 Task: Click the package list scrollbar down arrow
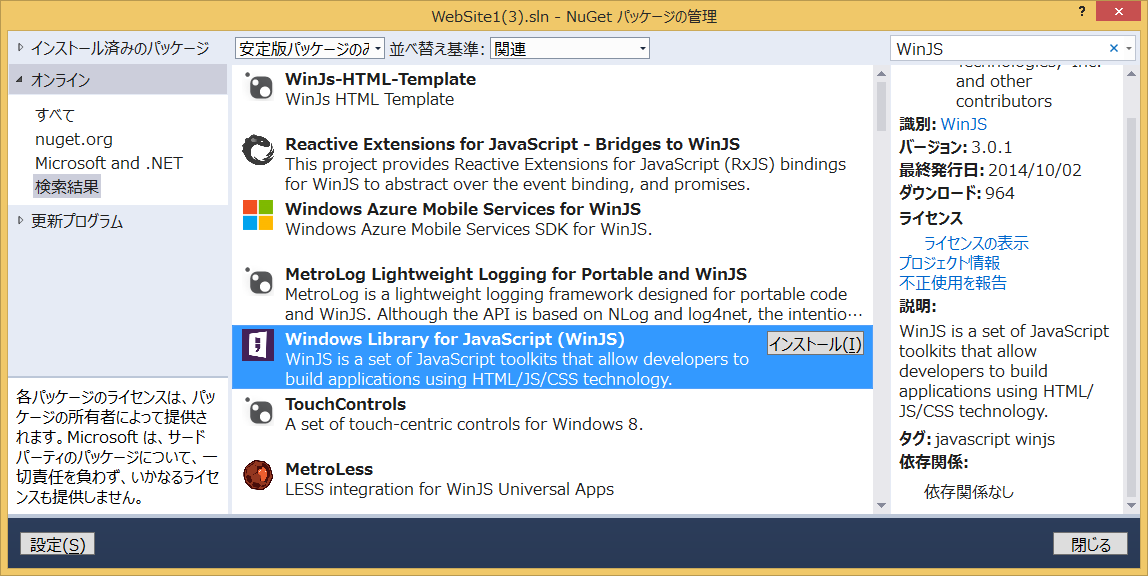click(x=881, y=506)
